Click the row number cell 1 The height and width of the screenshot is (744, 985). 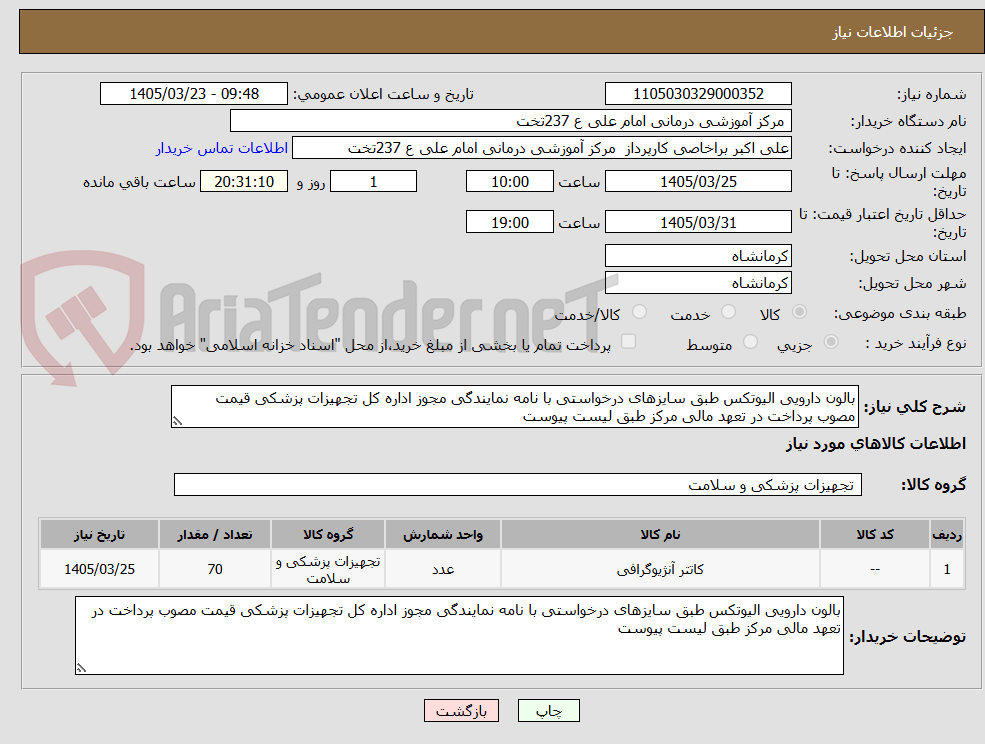[x=947, y=569]
